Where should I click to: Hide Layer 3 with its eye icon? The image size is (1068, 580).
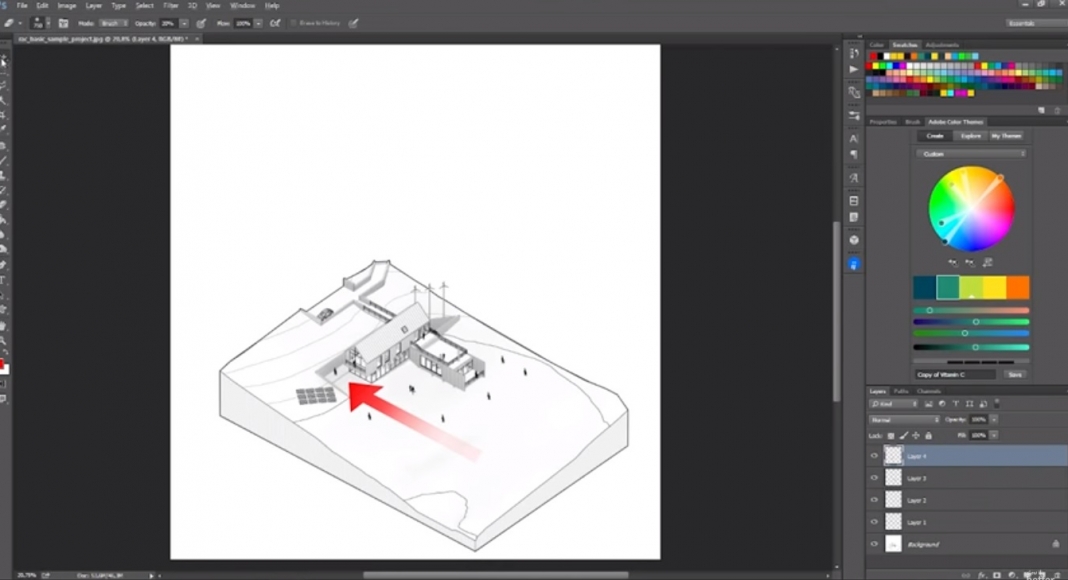click(875, 478)
